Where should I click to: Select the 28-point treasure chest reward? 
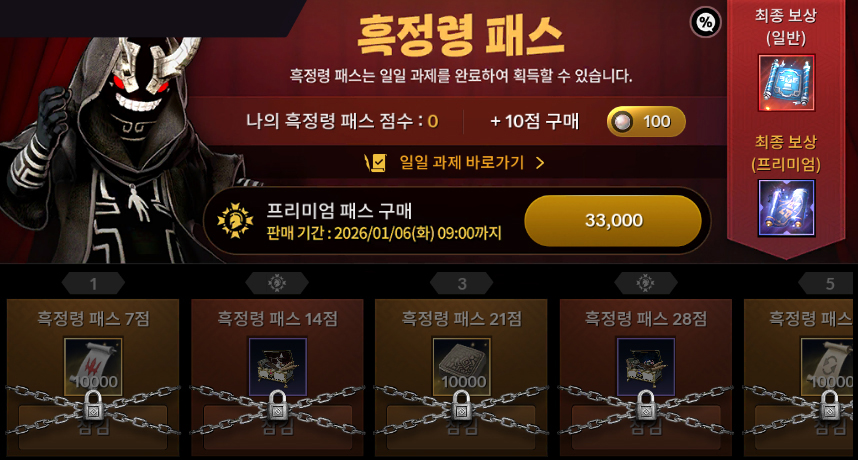tap(646, 366)
